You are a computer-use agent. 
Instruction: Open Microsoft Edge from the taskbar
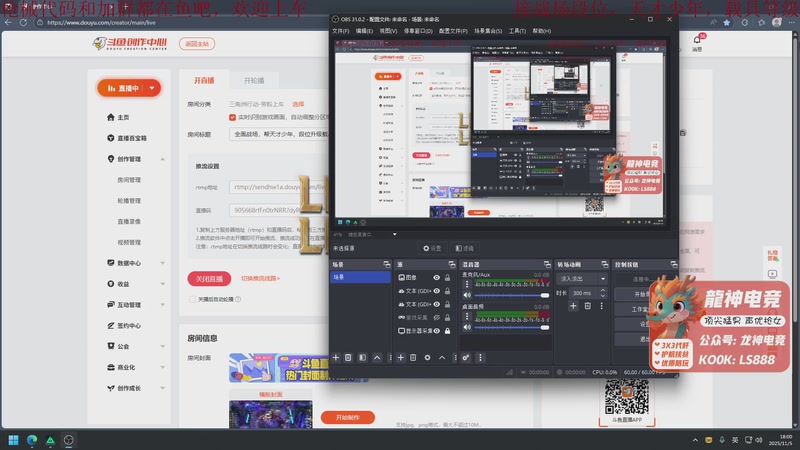pos(32,440)
